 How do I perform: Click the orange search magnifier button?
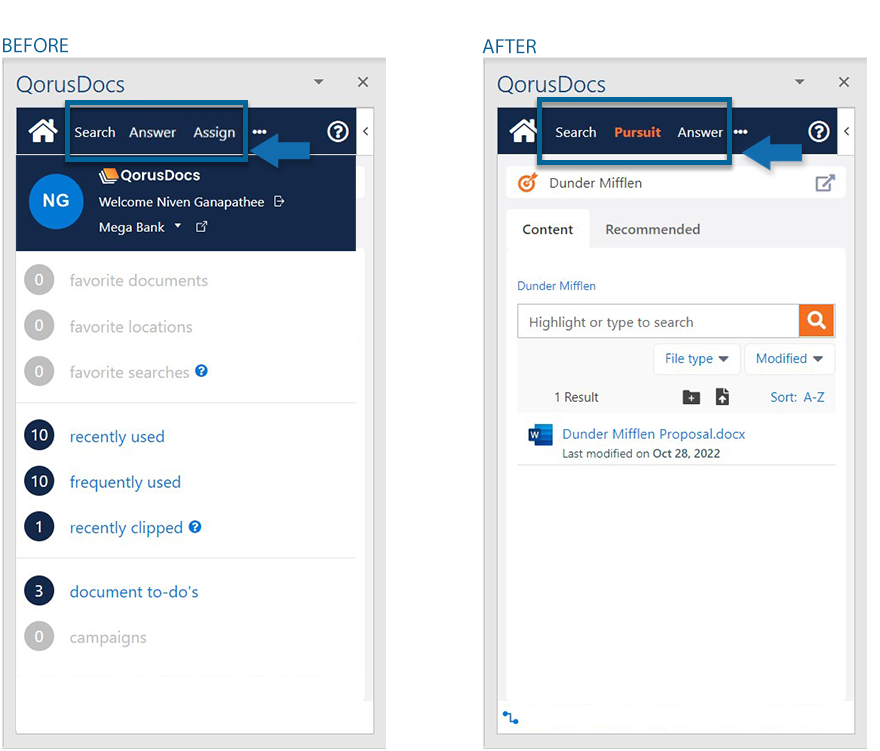816,321
